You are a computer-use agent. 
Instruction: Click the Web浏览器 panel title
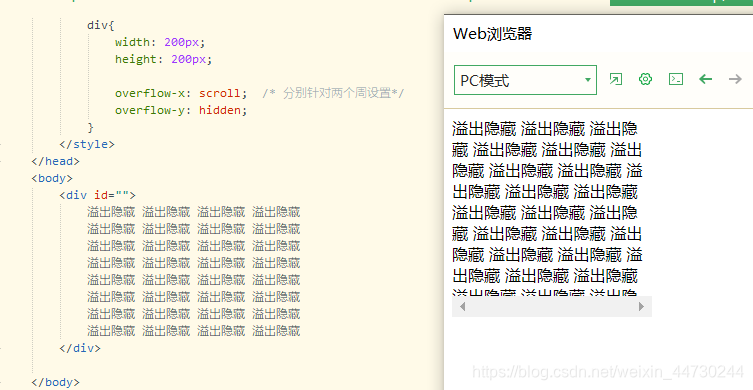coord(492,34)
